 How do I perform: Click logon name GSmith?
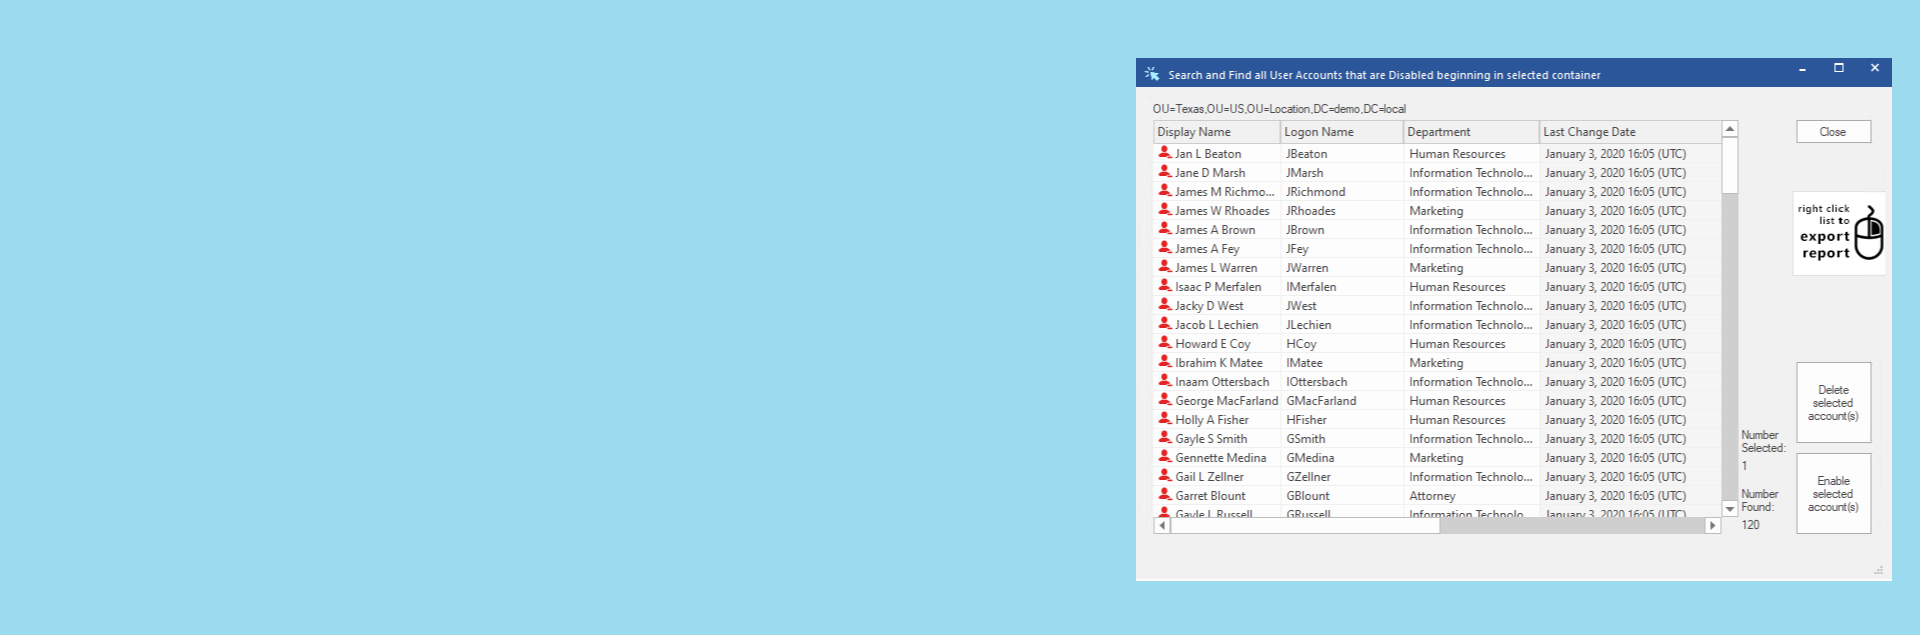(1306, 439)
